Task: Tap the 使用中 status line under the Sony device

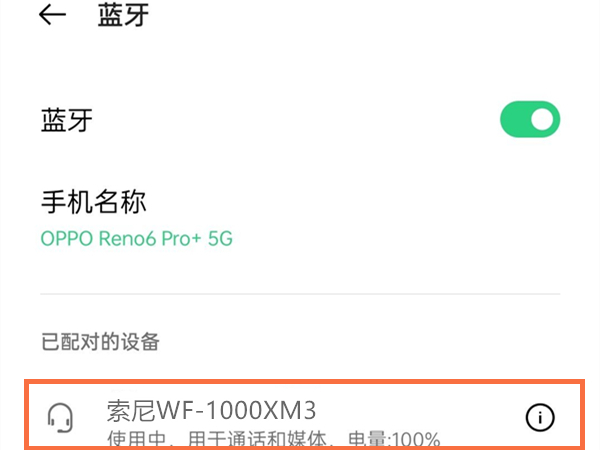Action: (137, 440)
